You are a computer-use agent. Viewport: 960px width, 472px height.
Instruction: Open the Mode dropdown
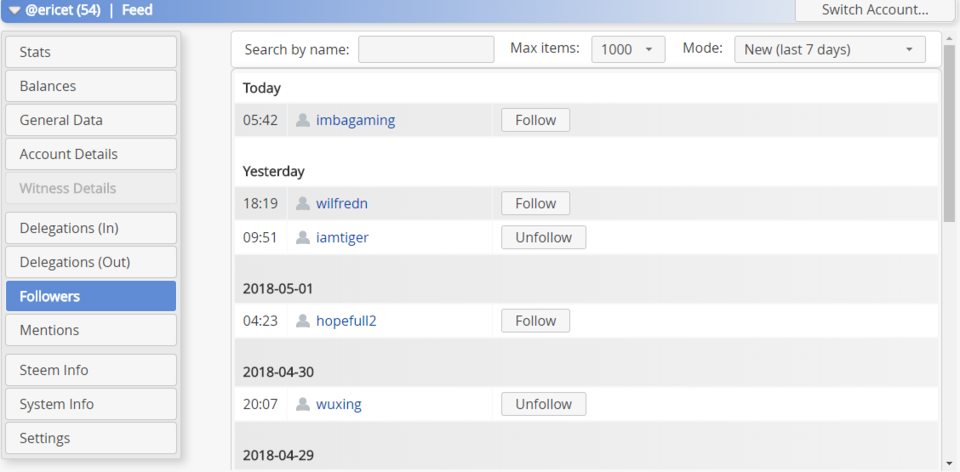click(829, 49)
